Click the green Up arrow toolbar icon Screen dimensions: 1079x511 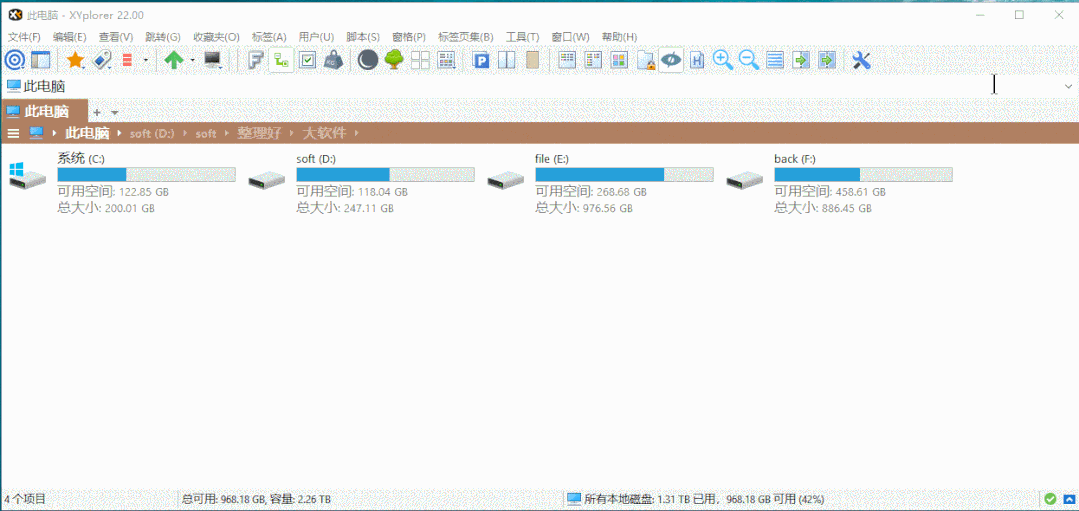point(174,61)
